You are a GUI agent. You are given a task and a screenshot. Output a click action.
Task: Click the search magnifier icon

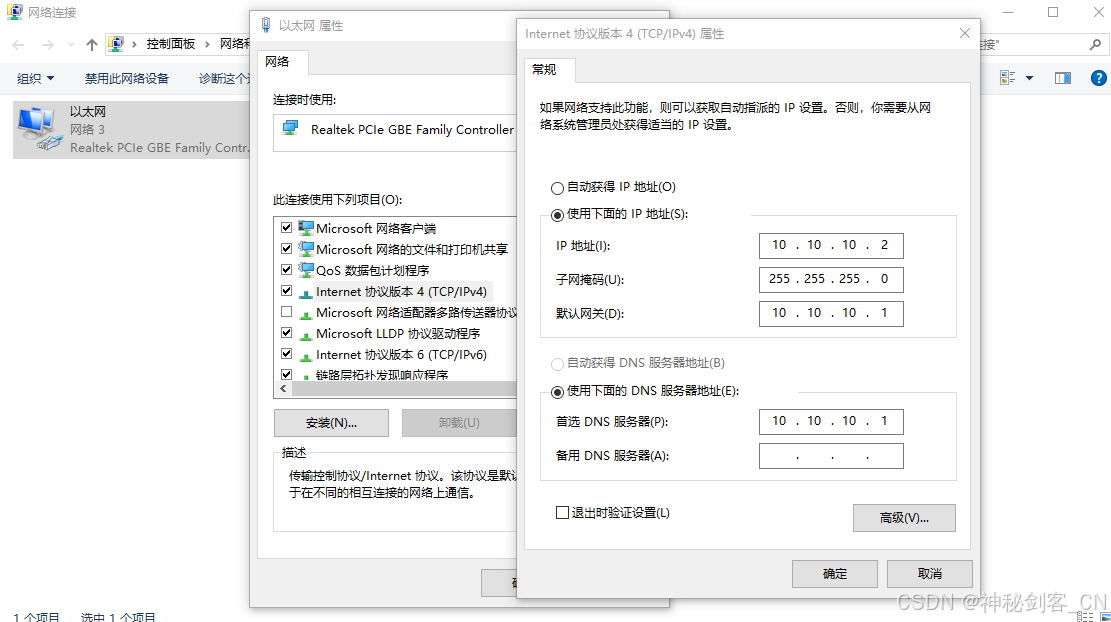click(1095, 45)
